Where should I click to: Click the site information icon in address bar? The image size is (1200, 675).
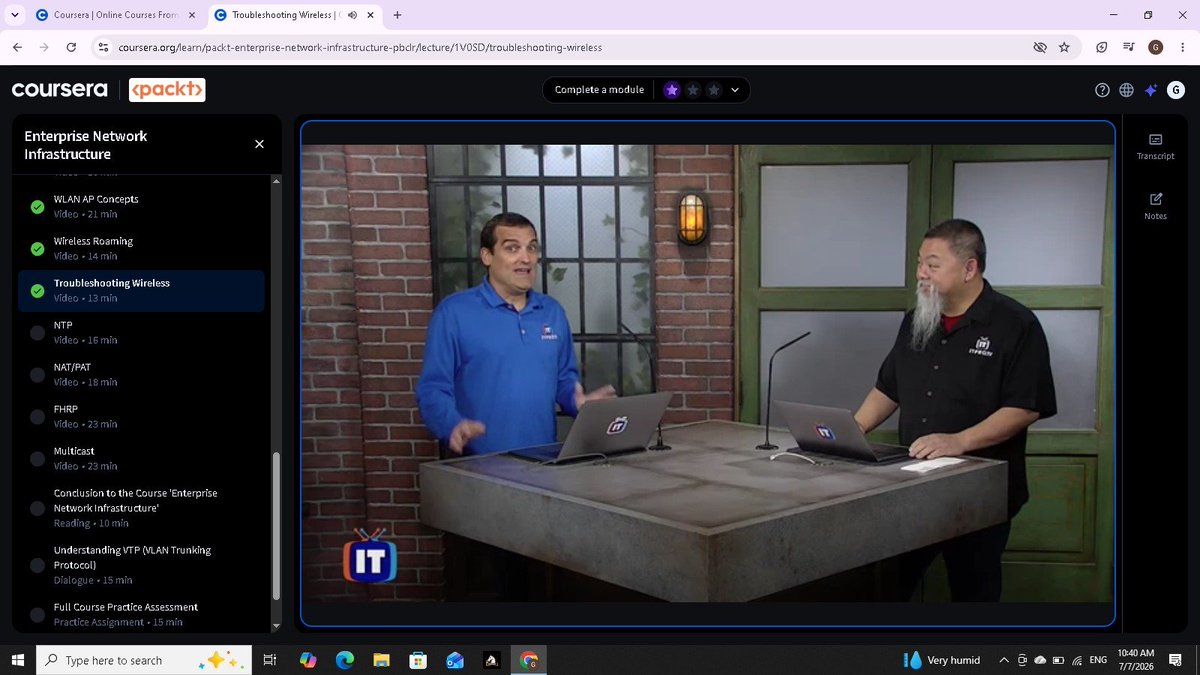click(102, 47)
